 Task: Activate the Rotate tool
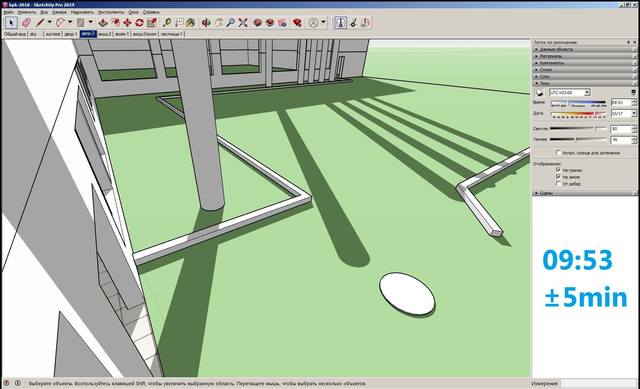click(140, 23)
